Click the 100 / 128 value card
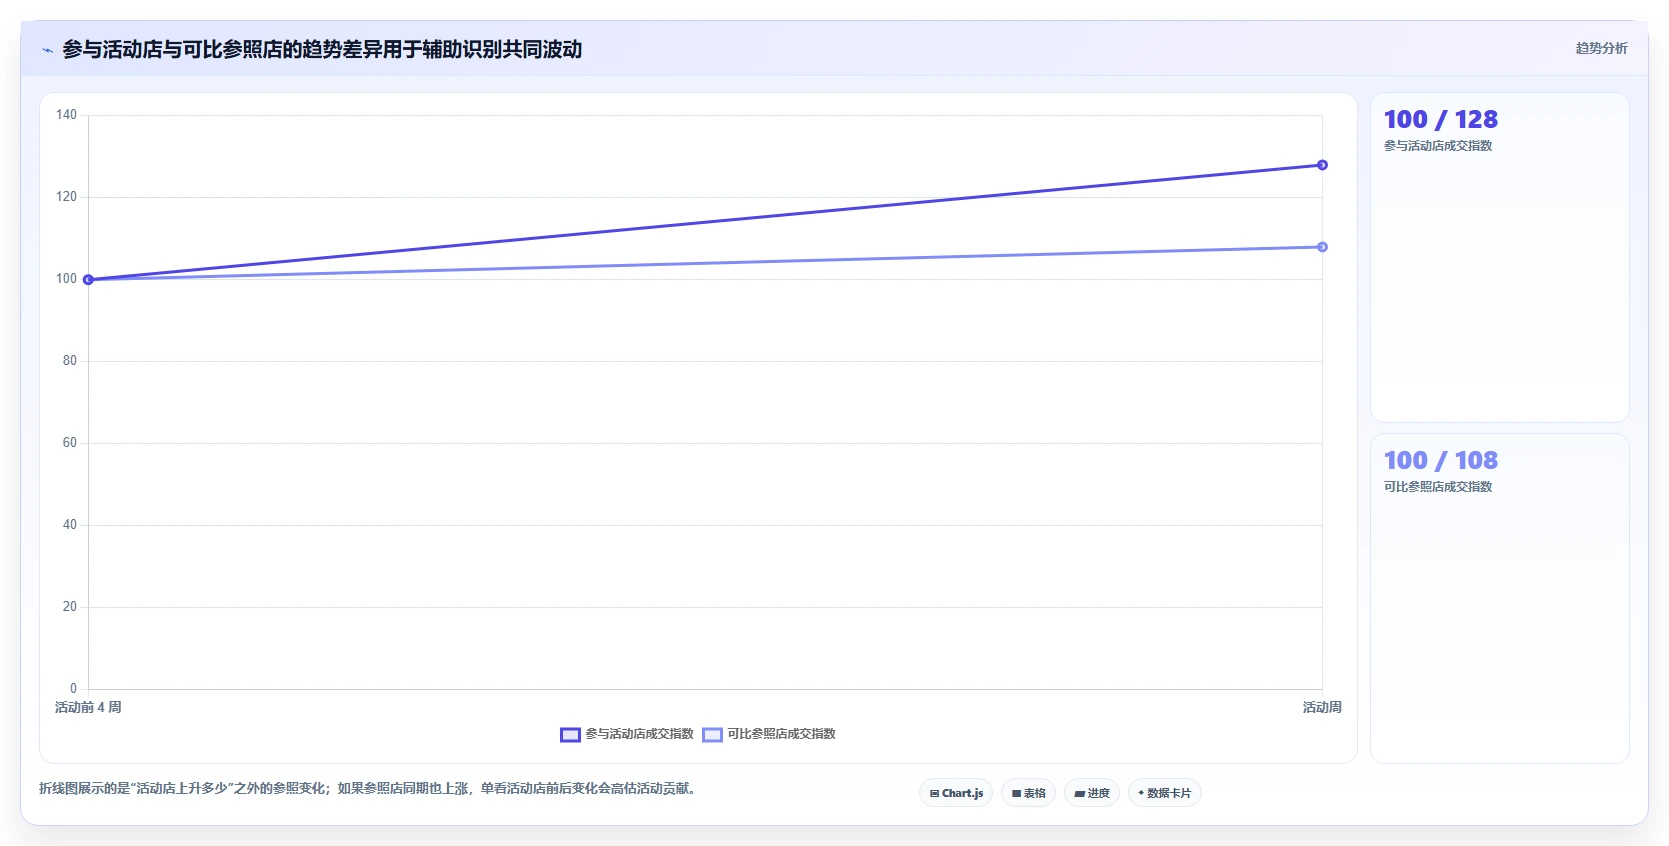Screen dimensions: 1669x846 click(x=1499, y=257)
